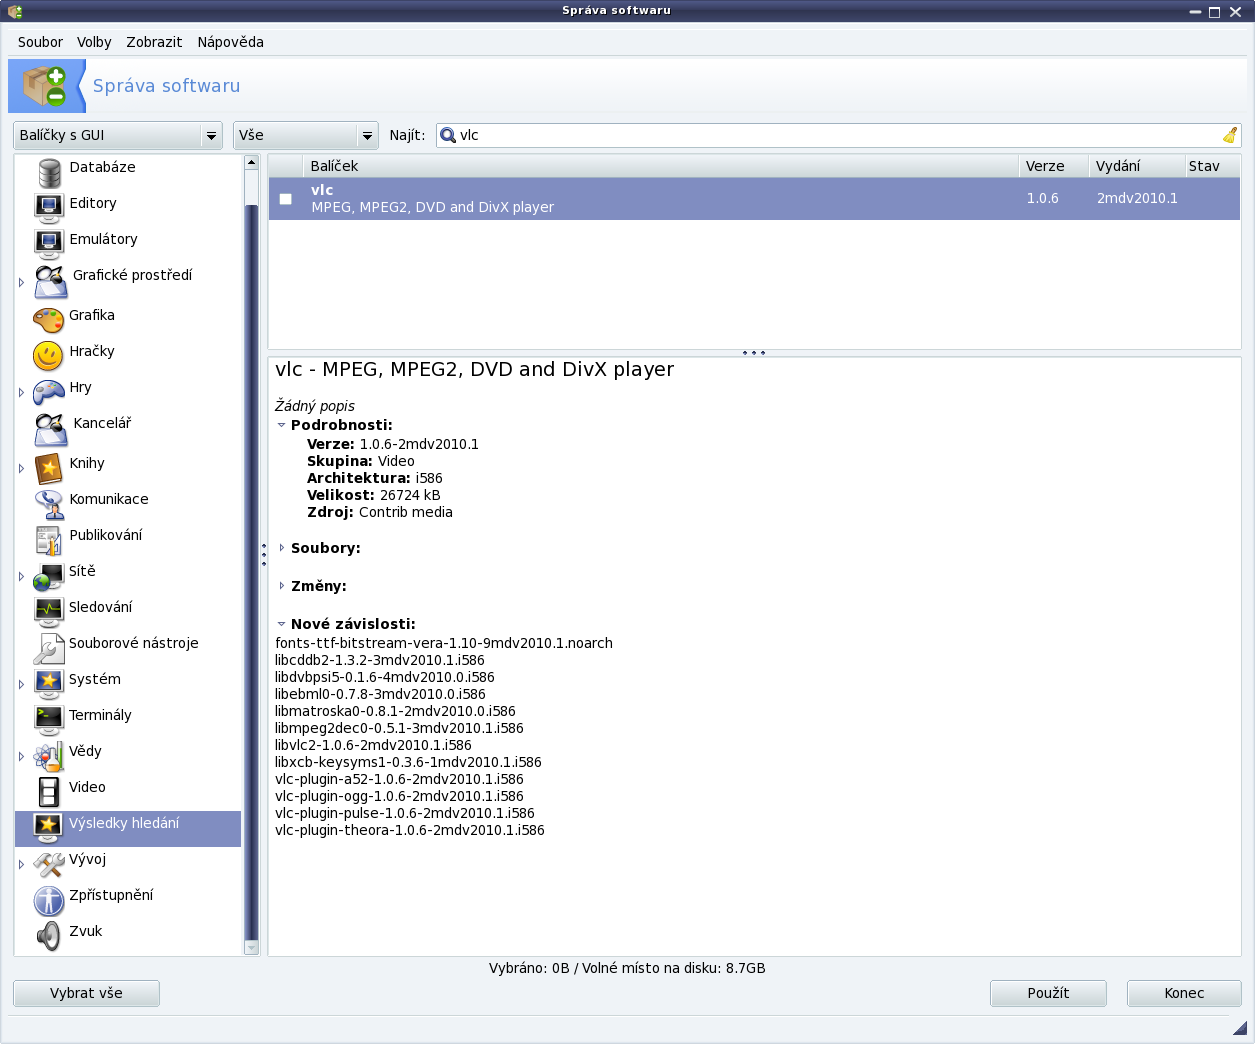Click the libvlc2-1.0.6-2mdv2010.1.i586 dependency
Screen dimensions: 1255x1044
373,745
